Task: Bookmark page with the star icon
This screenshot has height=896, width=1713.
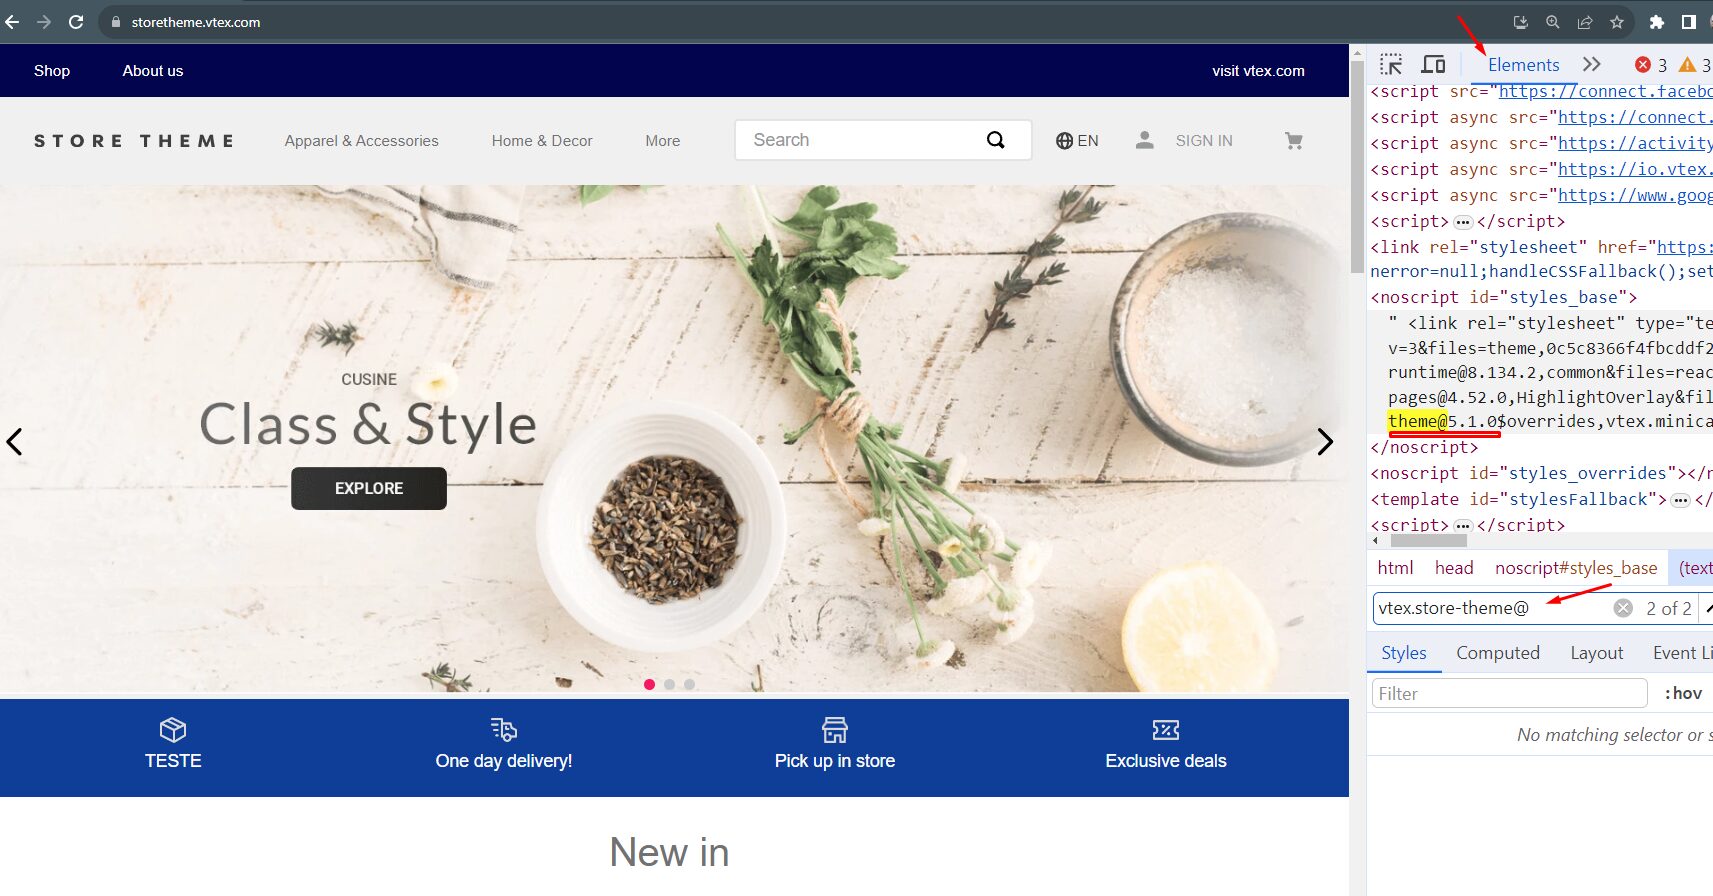Action: pyautogui.click(x=1617, y=22)
